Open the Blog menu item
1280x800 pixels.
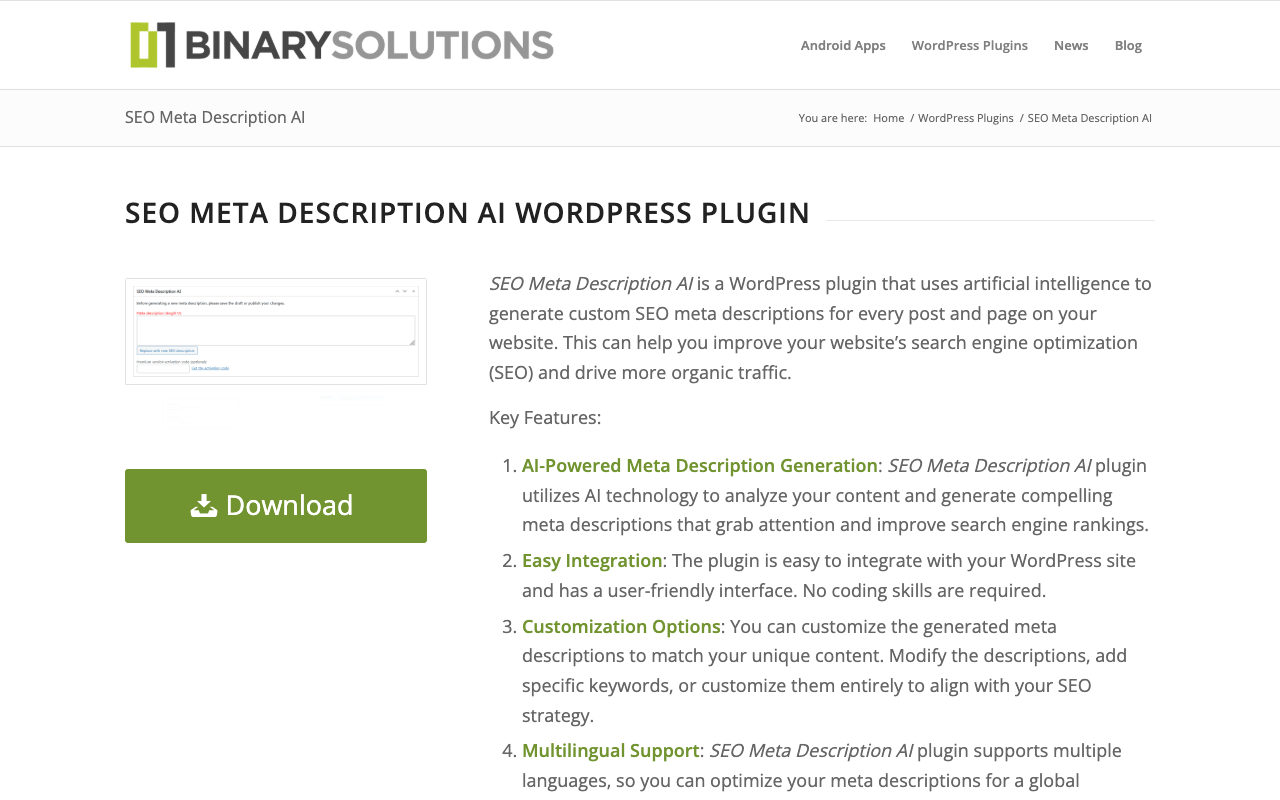(x=1128, y=45)
